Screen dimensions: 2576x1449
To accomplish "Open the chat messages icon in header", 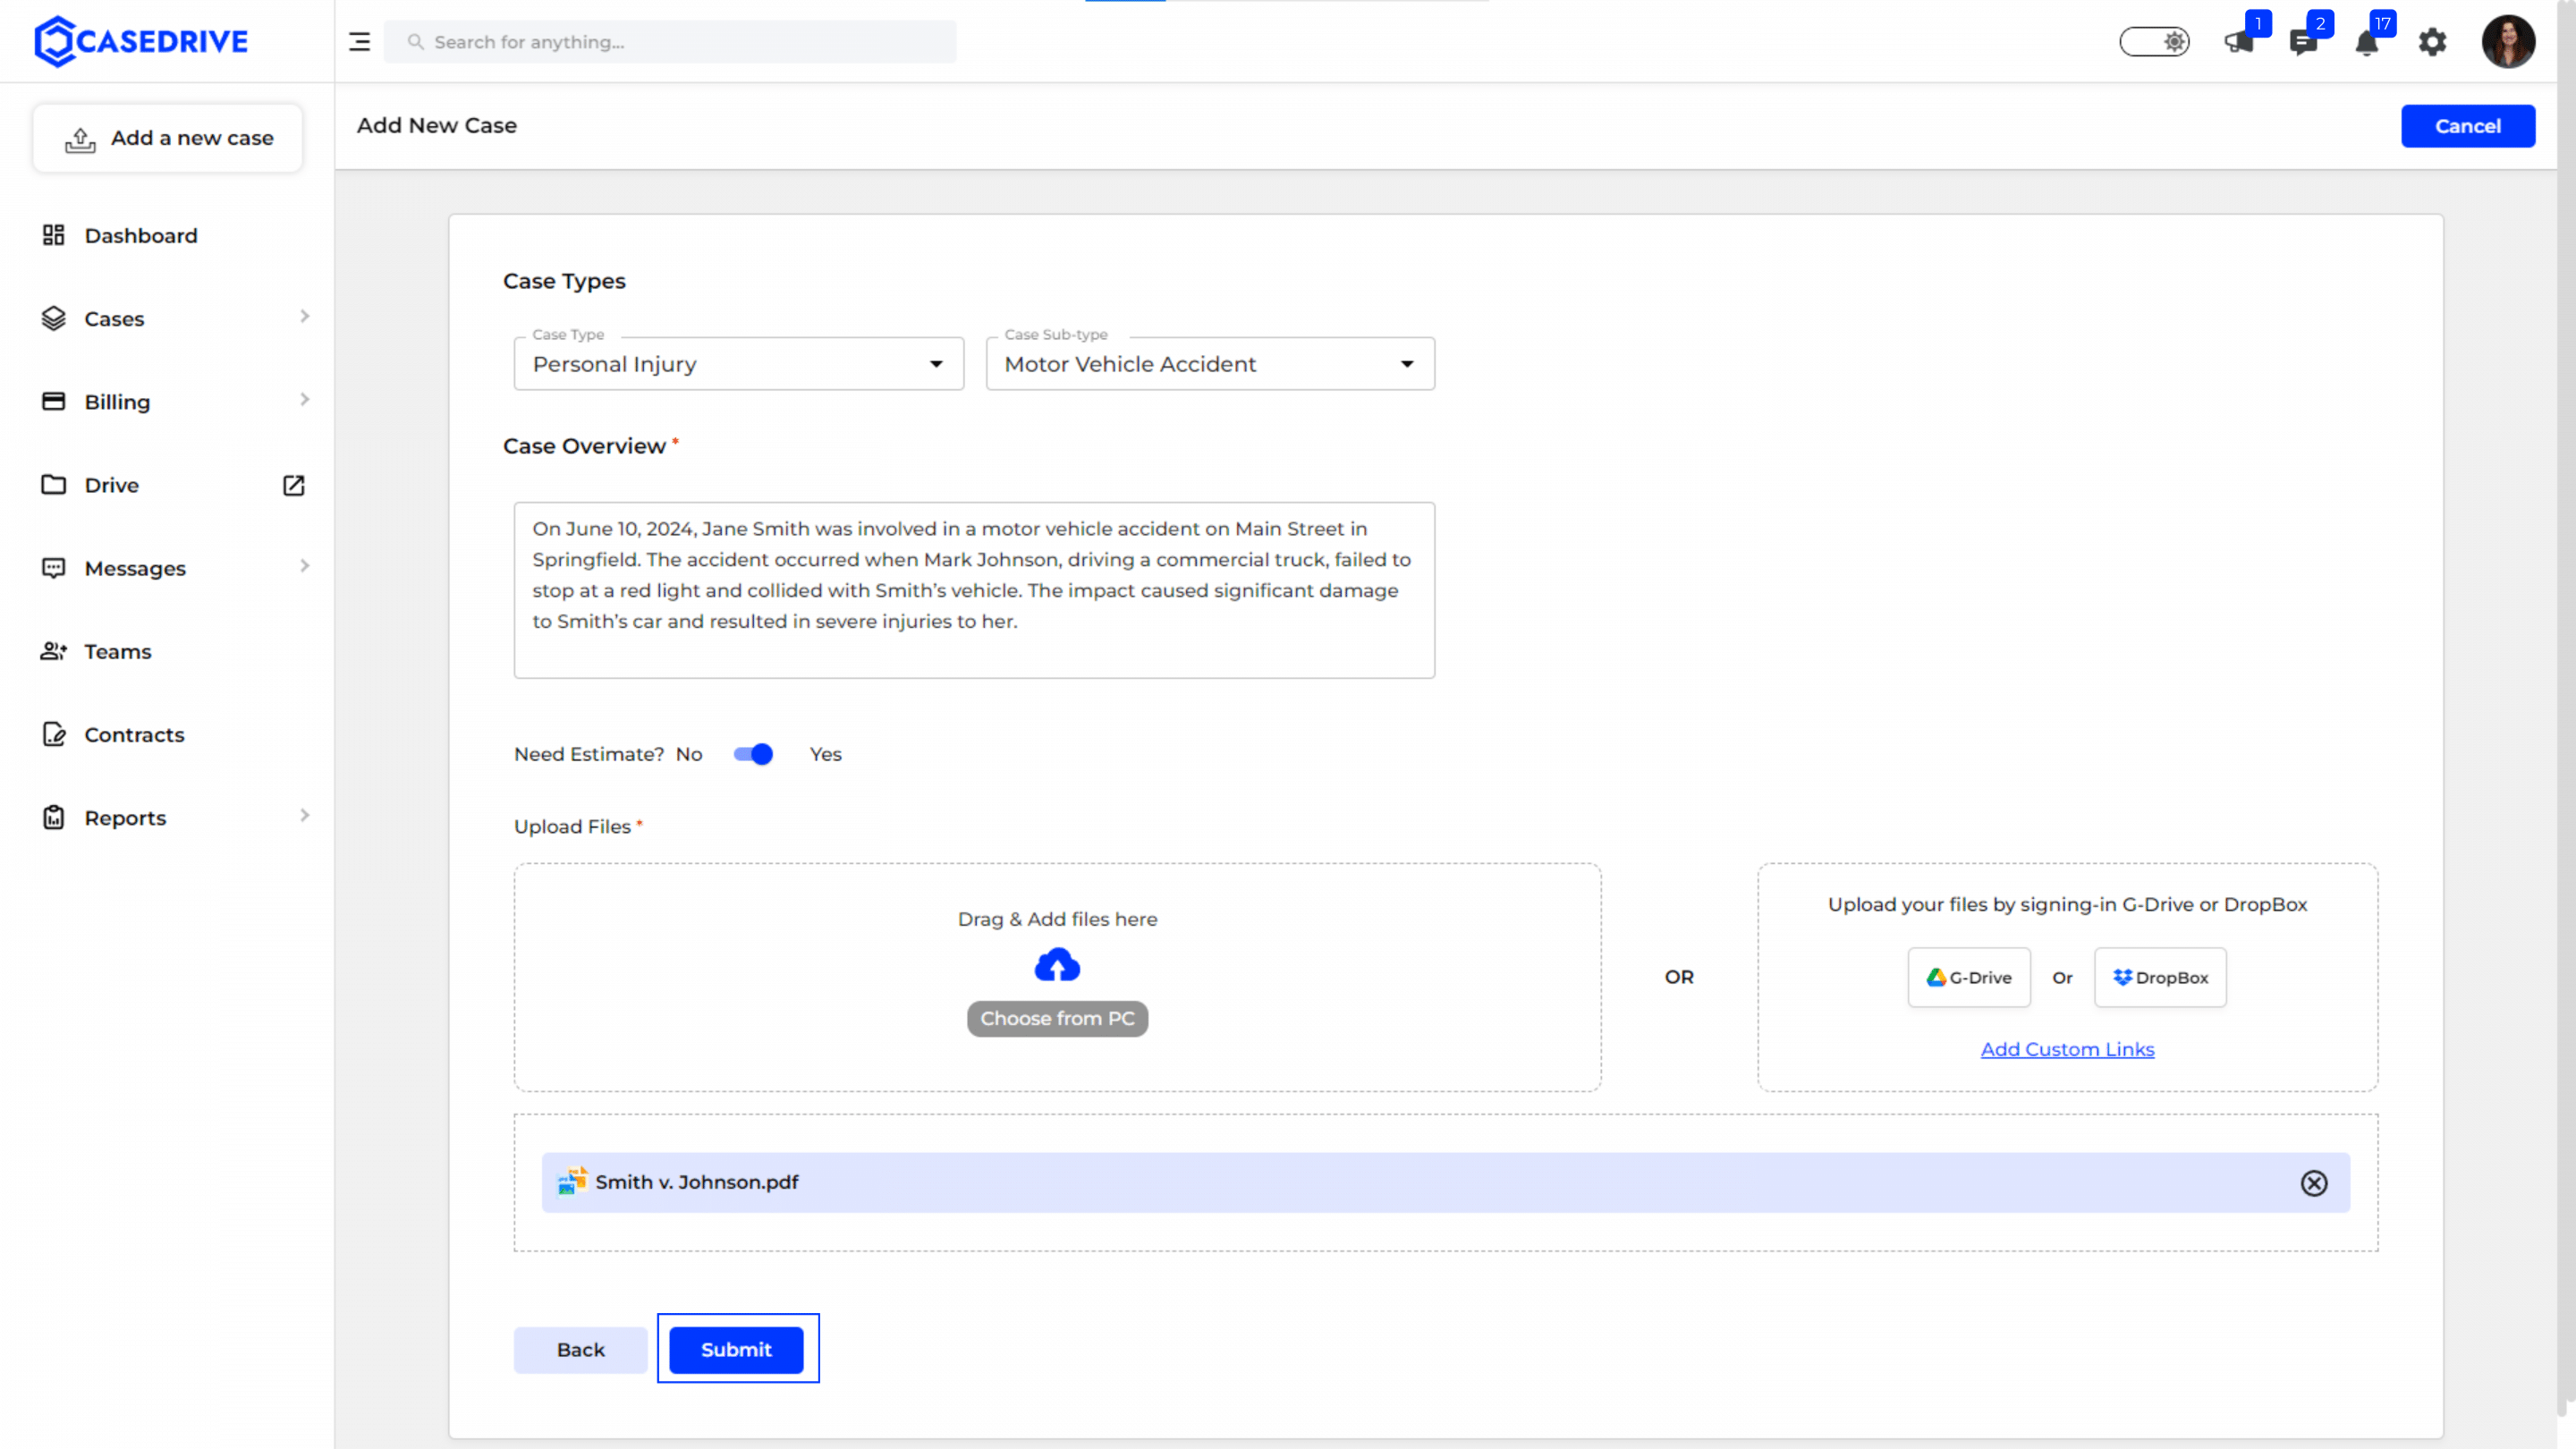I will (2303, 42).
